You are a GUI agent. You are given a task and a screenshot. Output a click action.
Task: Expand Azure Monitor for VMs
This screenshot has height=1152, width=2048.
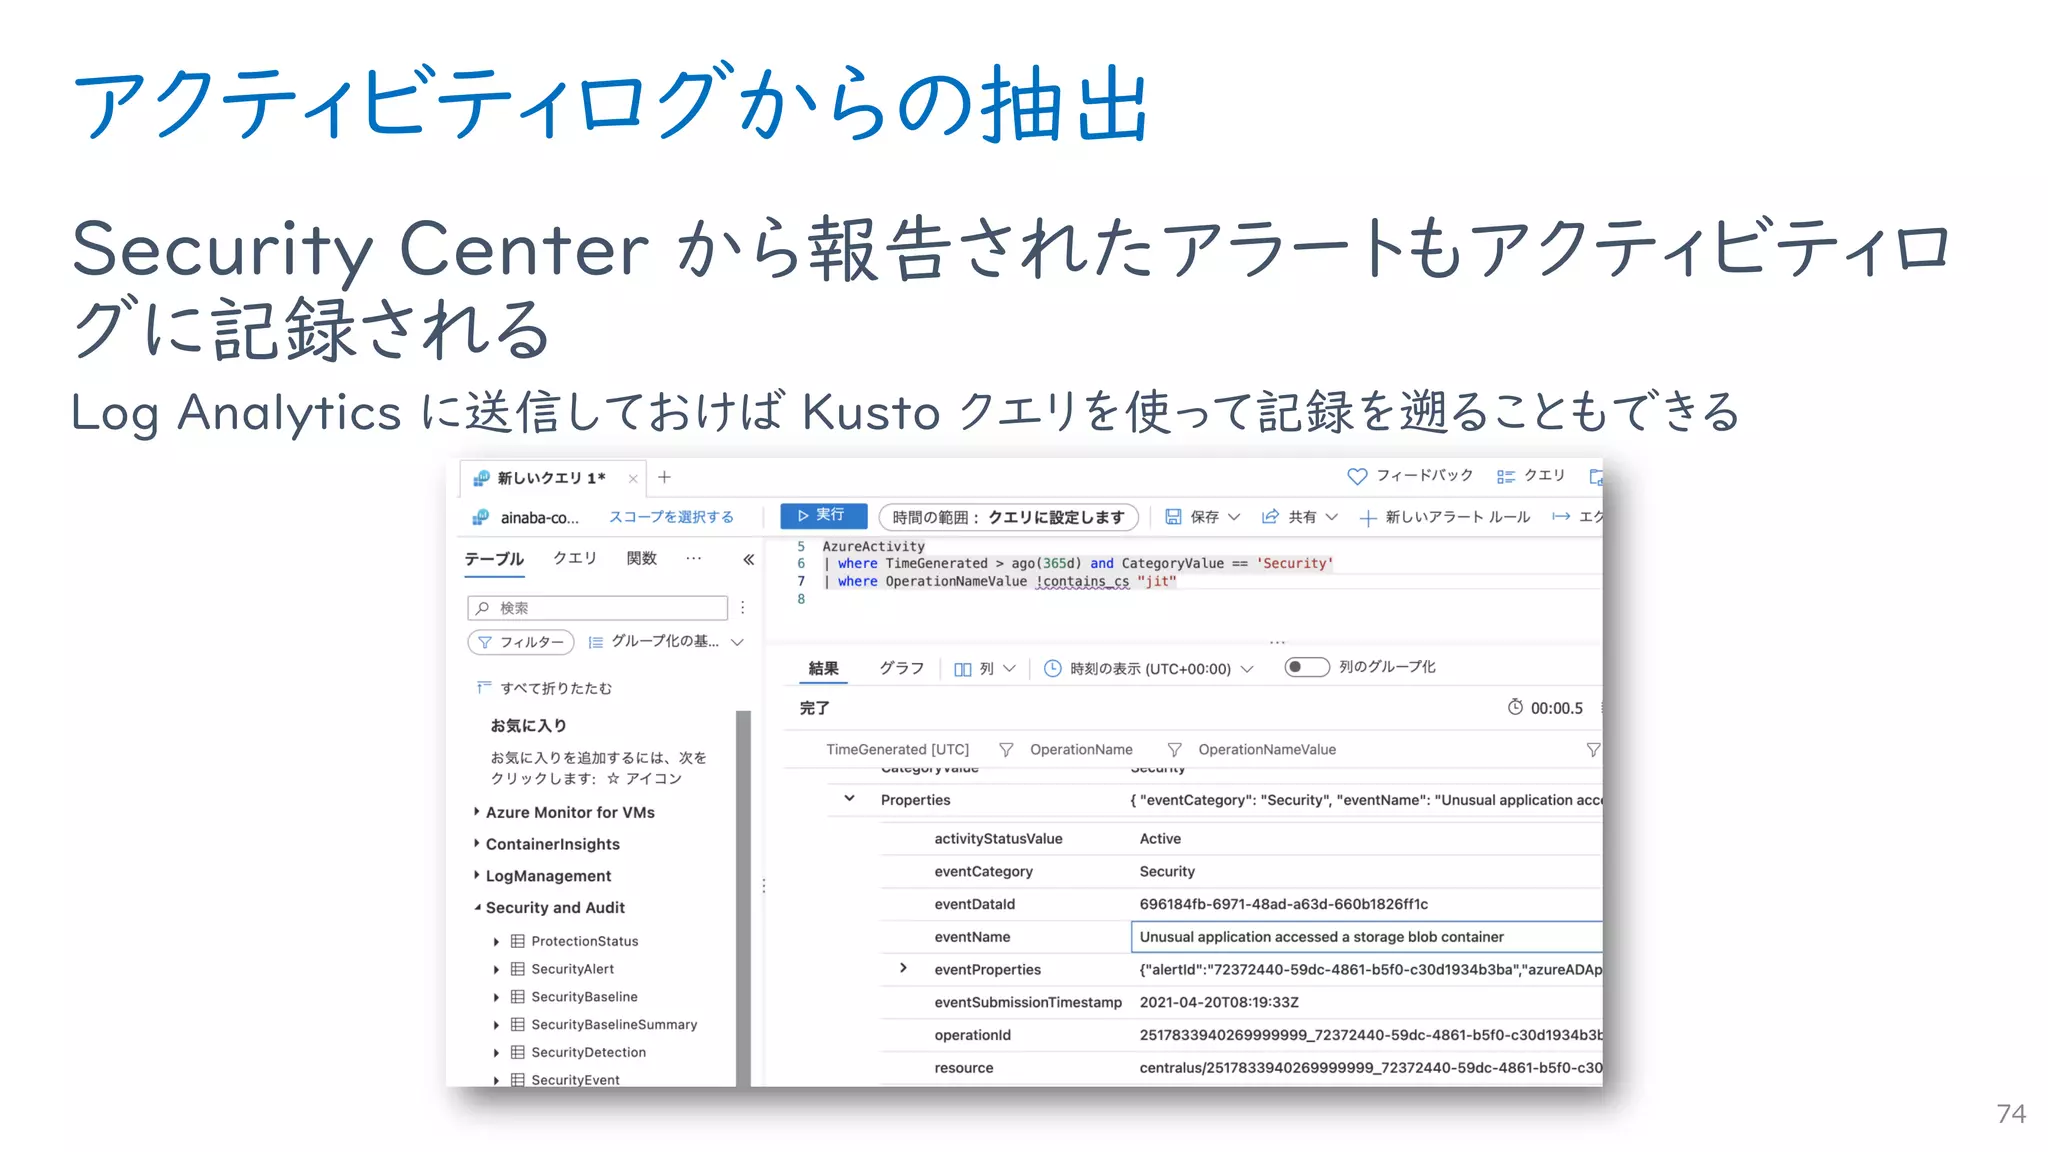(476, 812)
